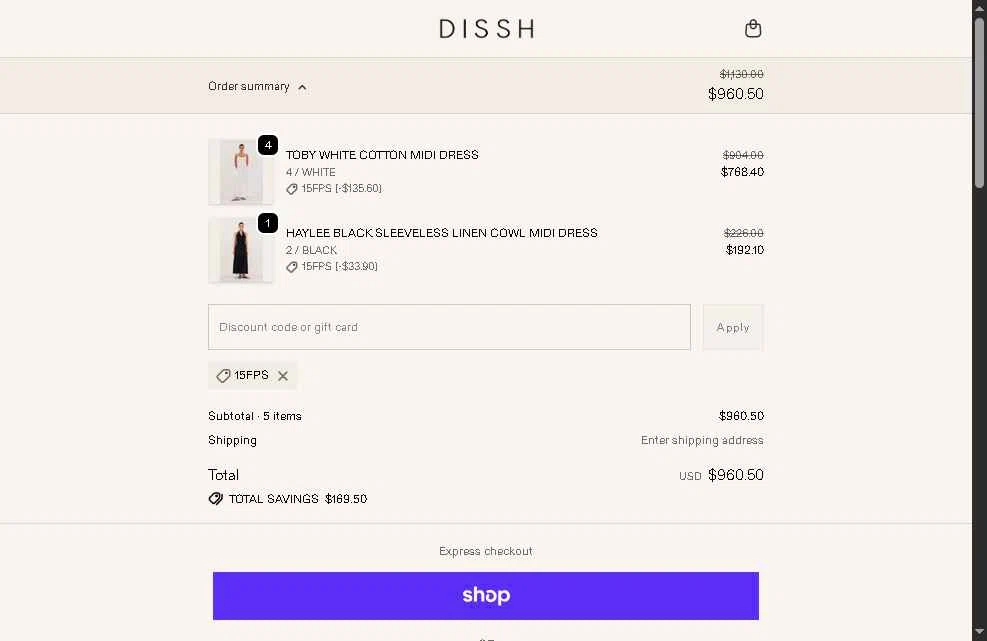987x641 pixels.
Task: Click the Order summary label
Action: pos(249,86)
